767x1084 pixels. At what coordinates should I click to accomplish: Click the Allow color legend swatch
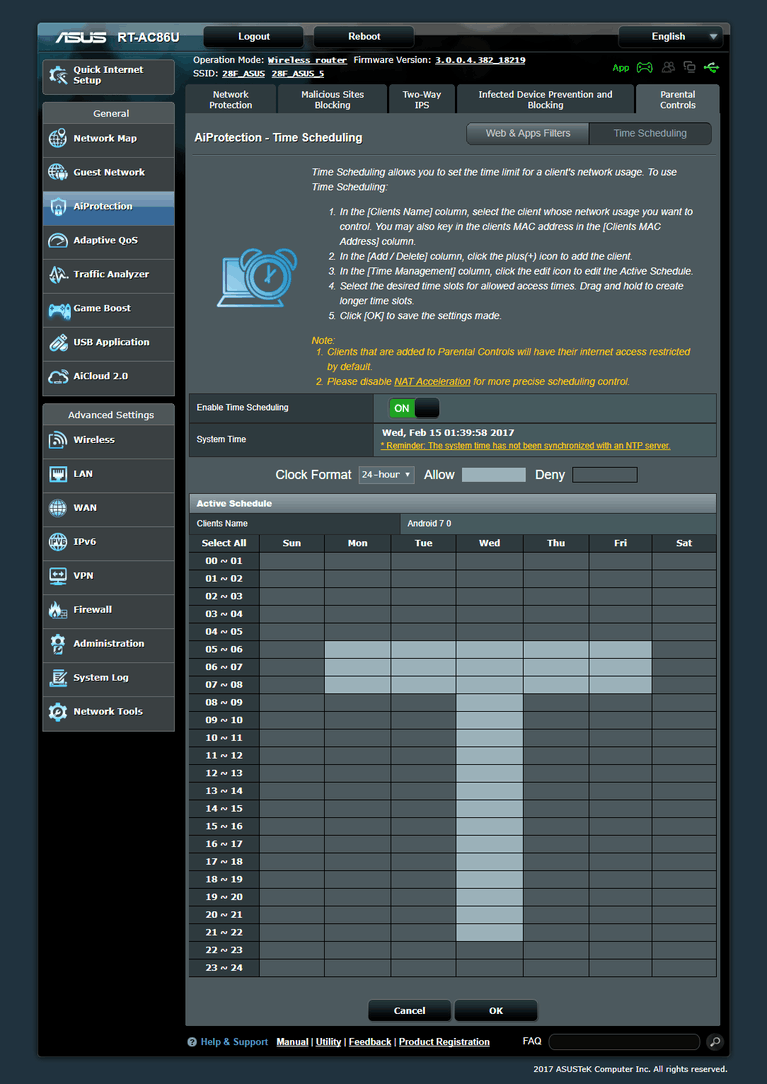494,475
